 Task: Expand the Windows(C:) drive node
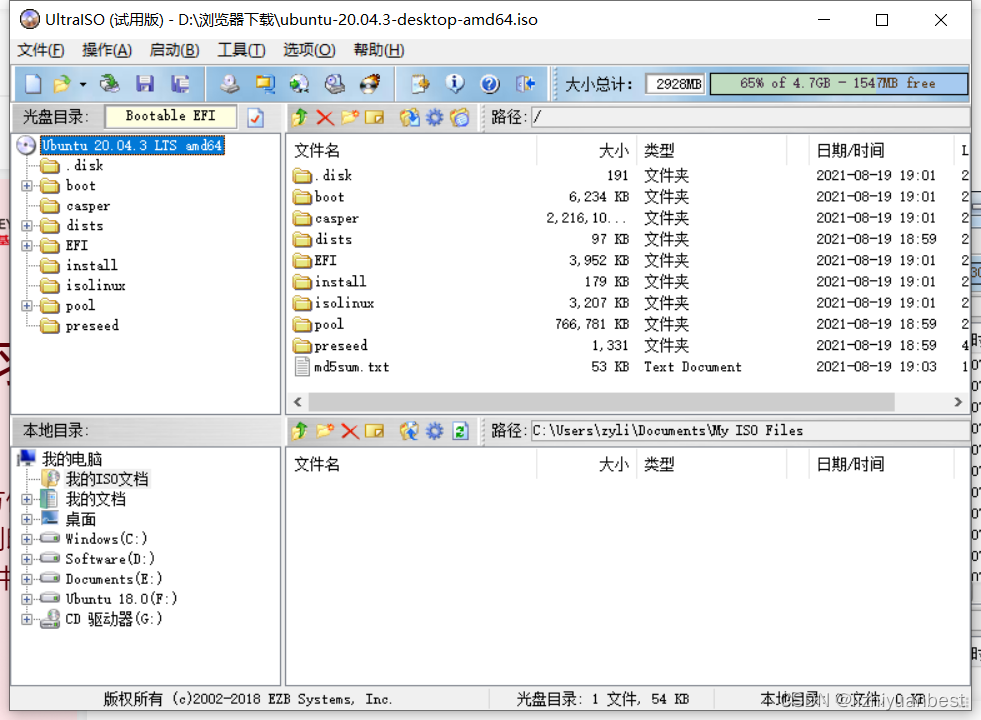pyautogui.click(x=27, y=539)
